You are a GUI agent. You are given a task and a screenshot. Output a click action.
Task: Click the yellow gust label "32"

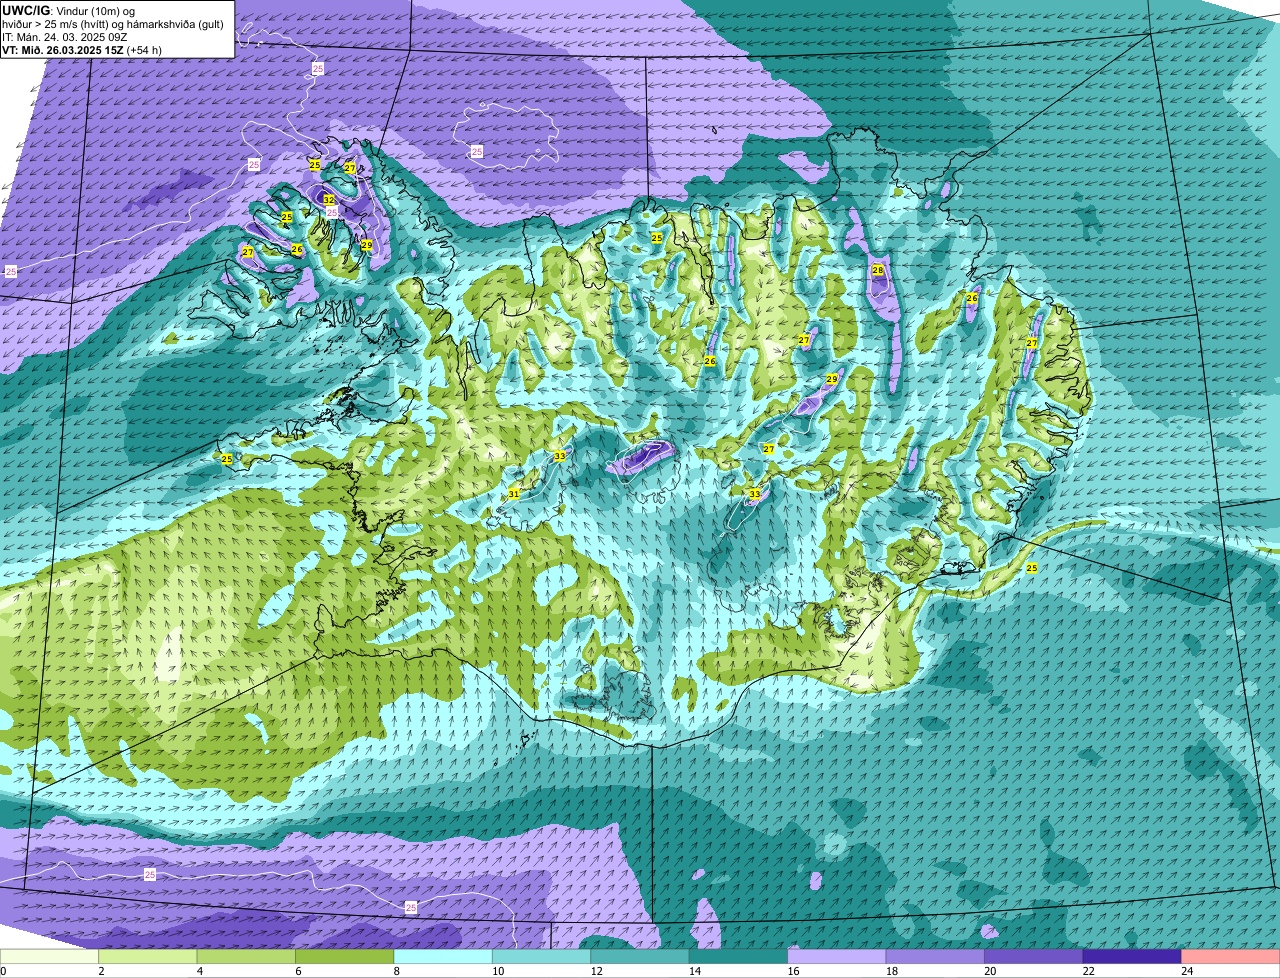coord(329,200)
